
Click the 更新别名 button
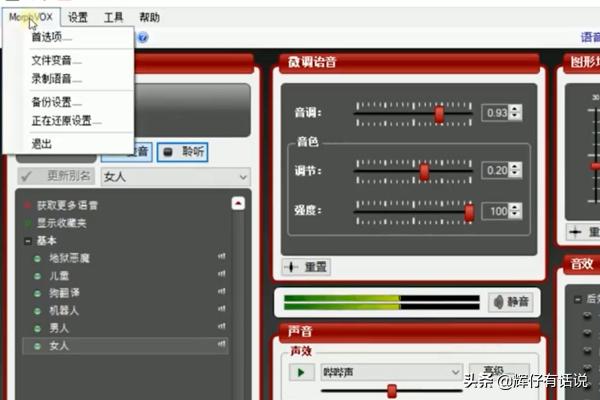[x=56, y=176]
